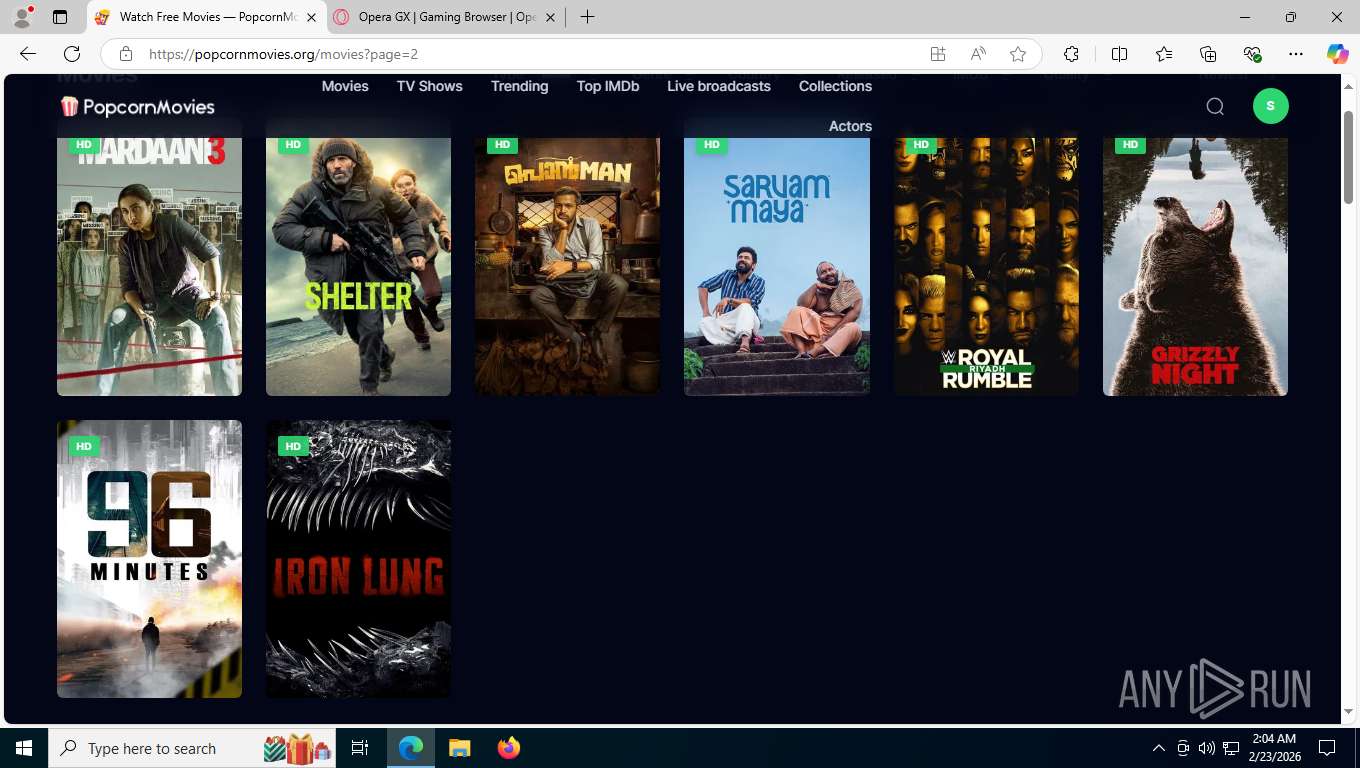Toggle Split screen icon
The width and height of the screenshot is (1360, 768).
coord(1120,54)
